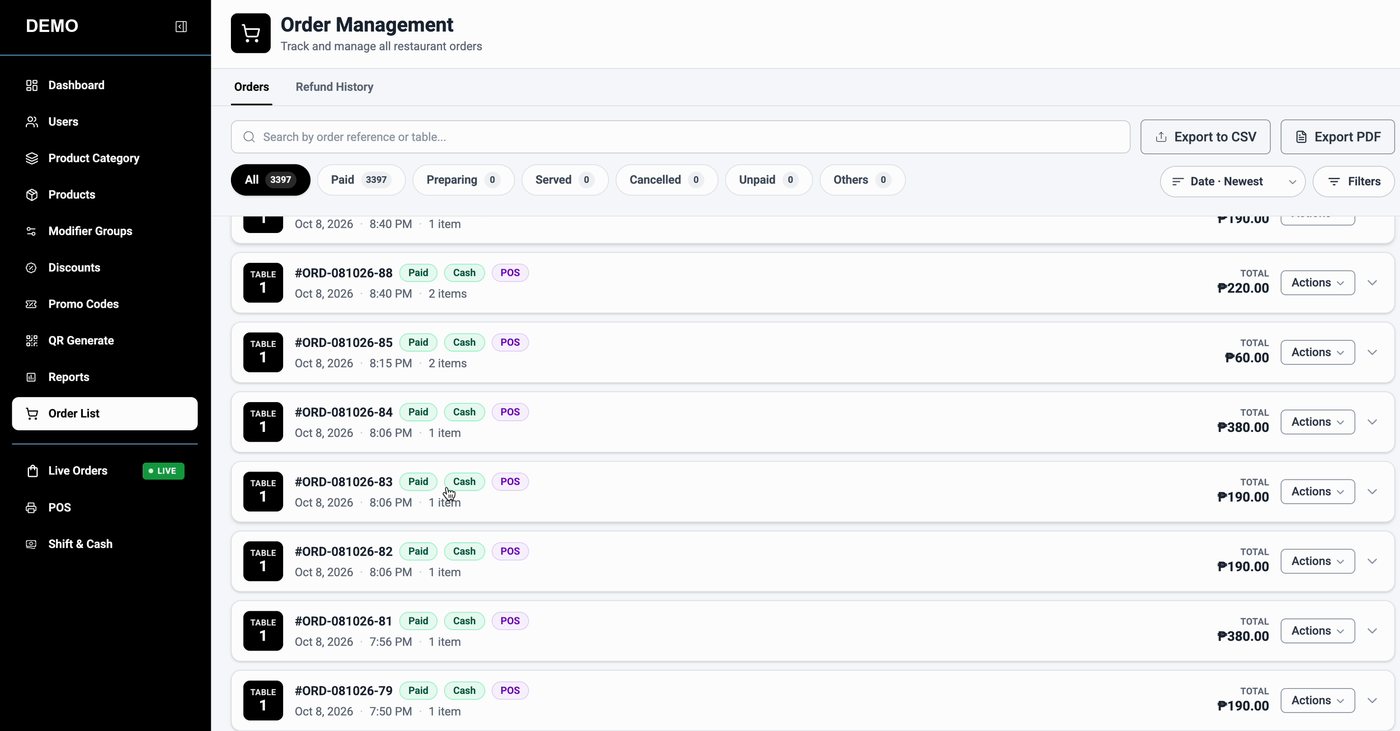Expand order #ORD-081026-84 details chevron
1400x731 pixels.
coord(1372,422)
